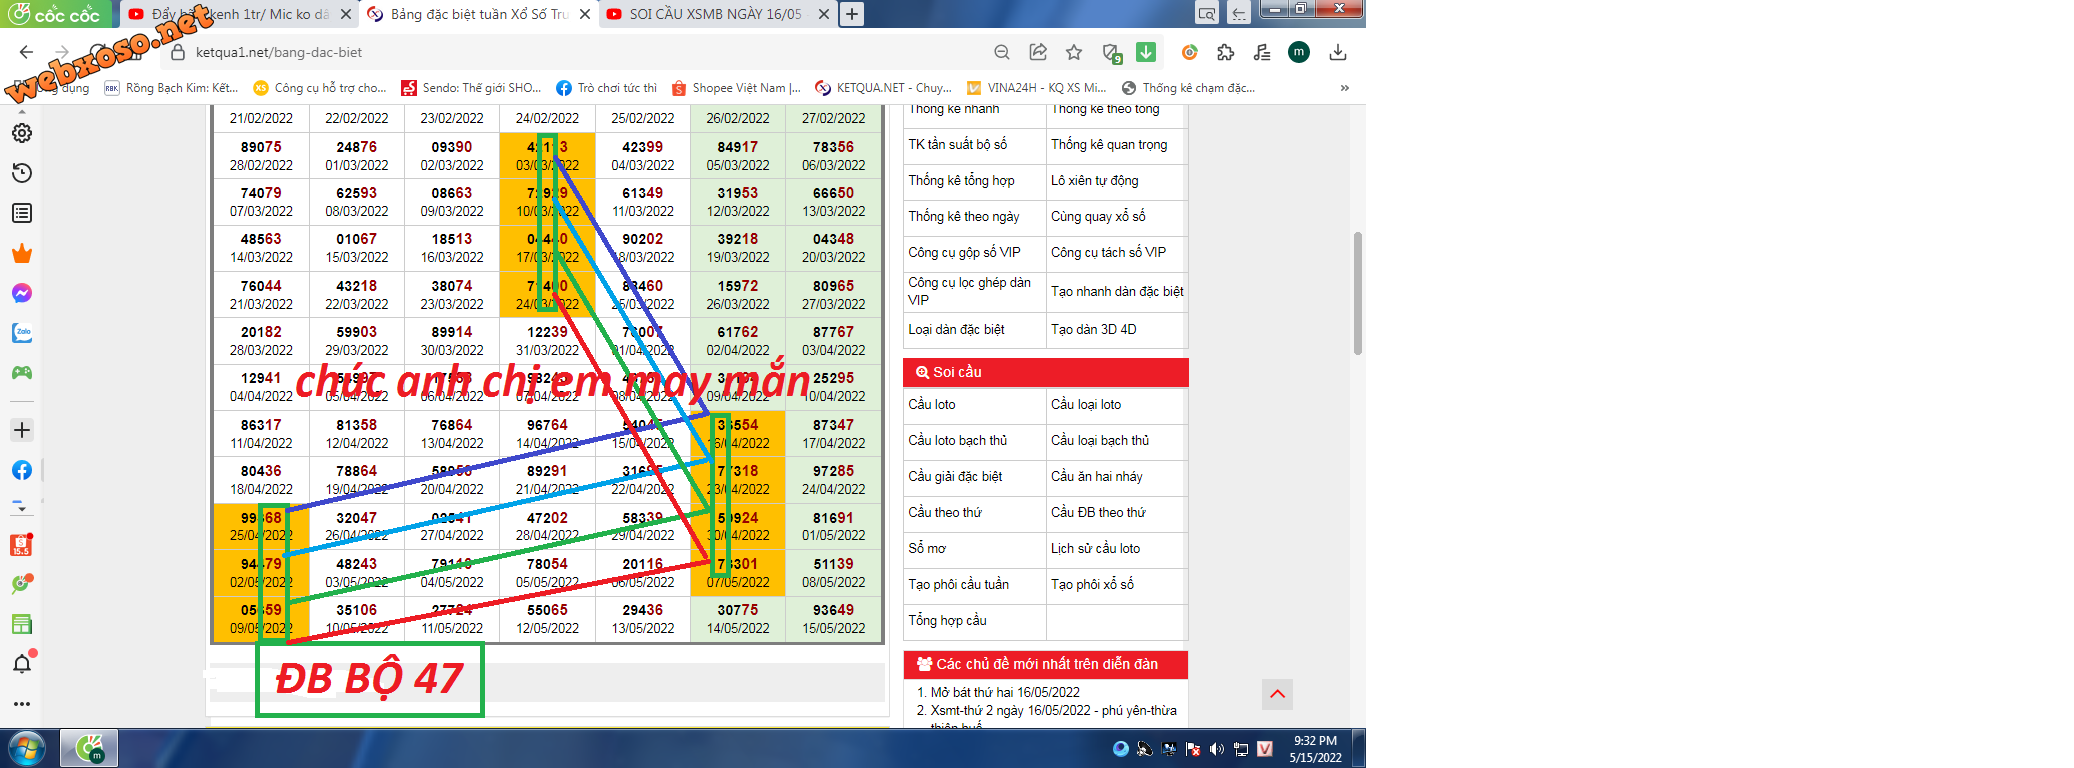Open the Windows Start button

click(x=27, y=748)
